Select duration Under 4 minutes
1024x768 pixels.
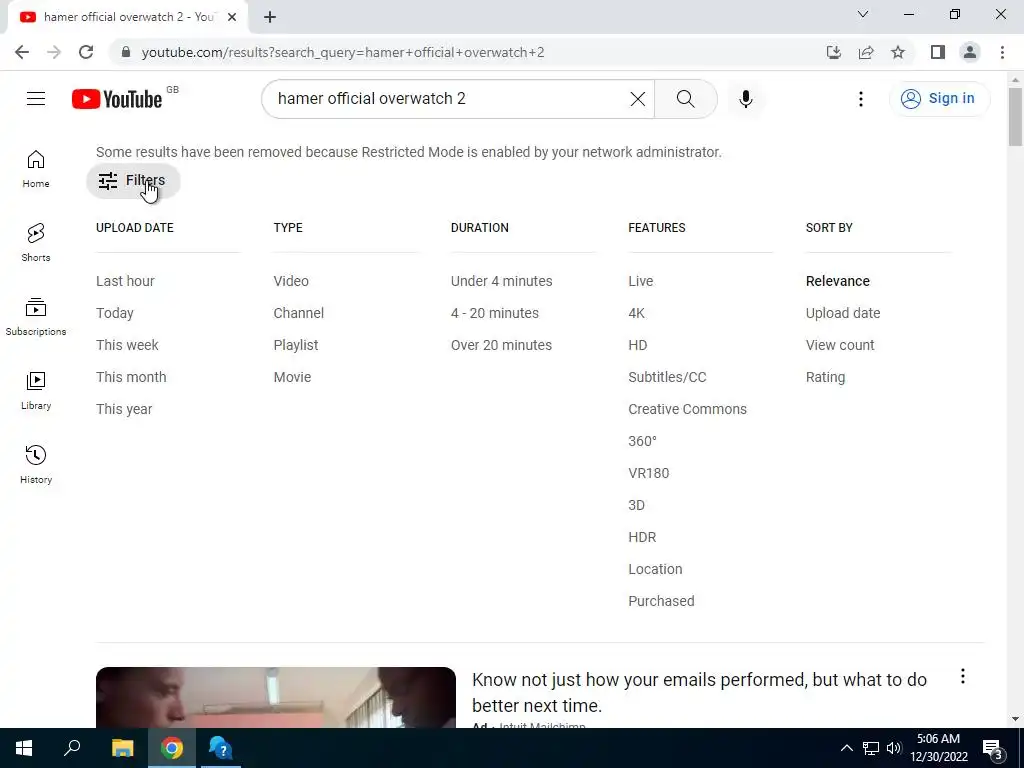(x=502, y=281)
